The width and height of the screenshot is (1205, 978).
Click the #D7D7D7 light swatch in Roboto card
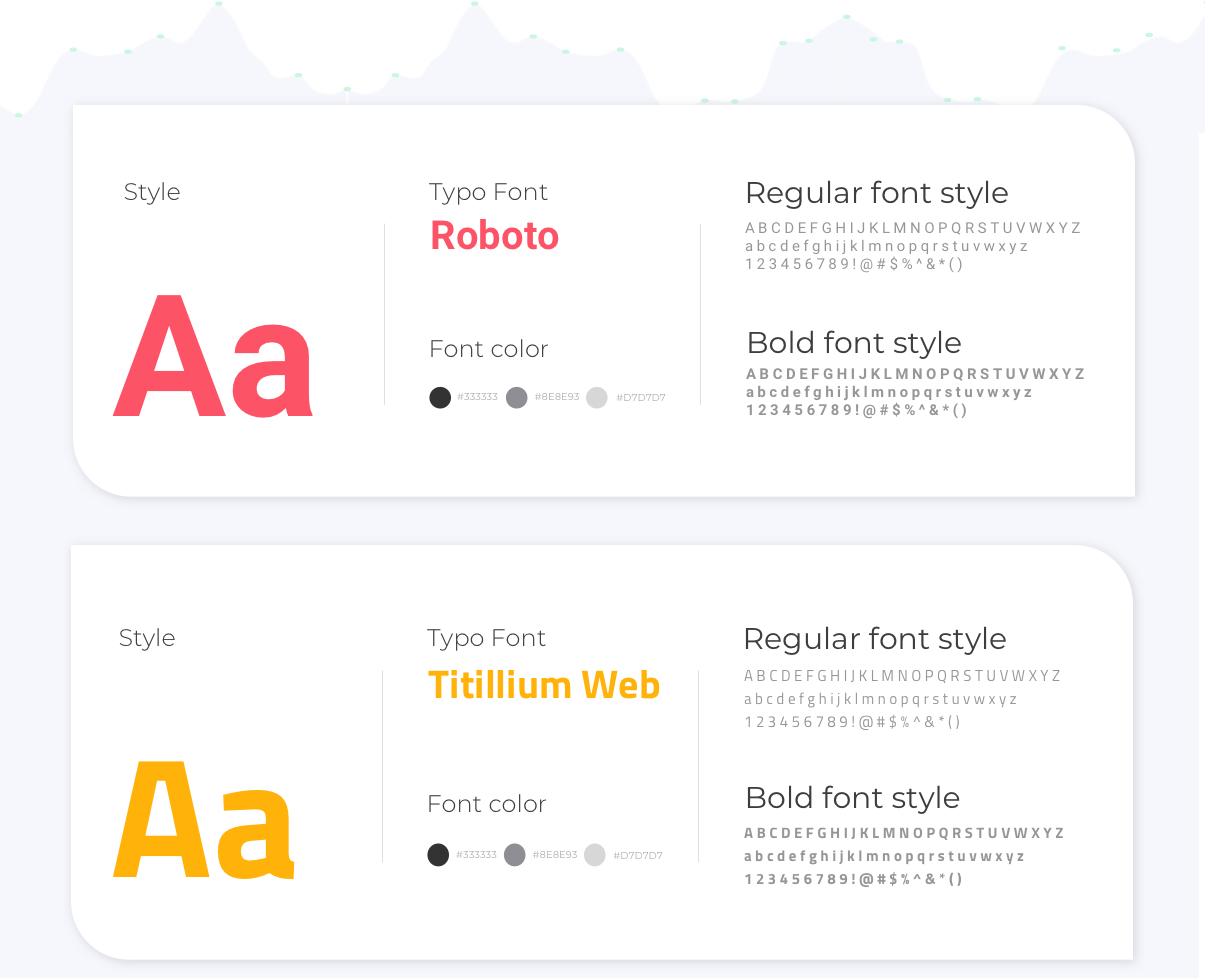point(597,397)
